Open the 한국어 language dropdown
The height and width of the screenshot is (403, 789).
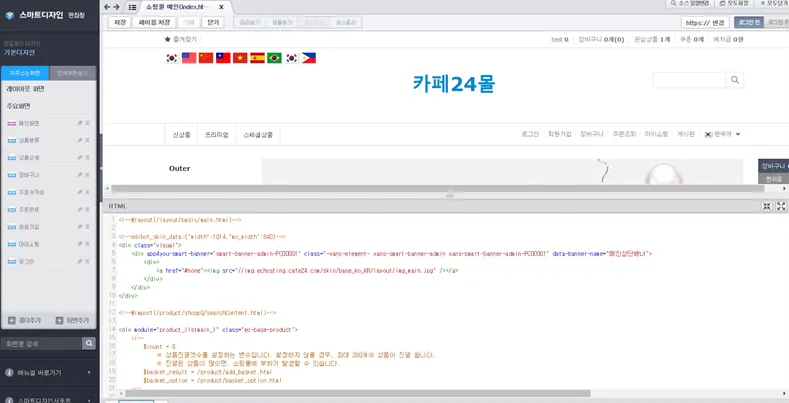723,134
